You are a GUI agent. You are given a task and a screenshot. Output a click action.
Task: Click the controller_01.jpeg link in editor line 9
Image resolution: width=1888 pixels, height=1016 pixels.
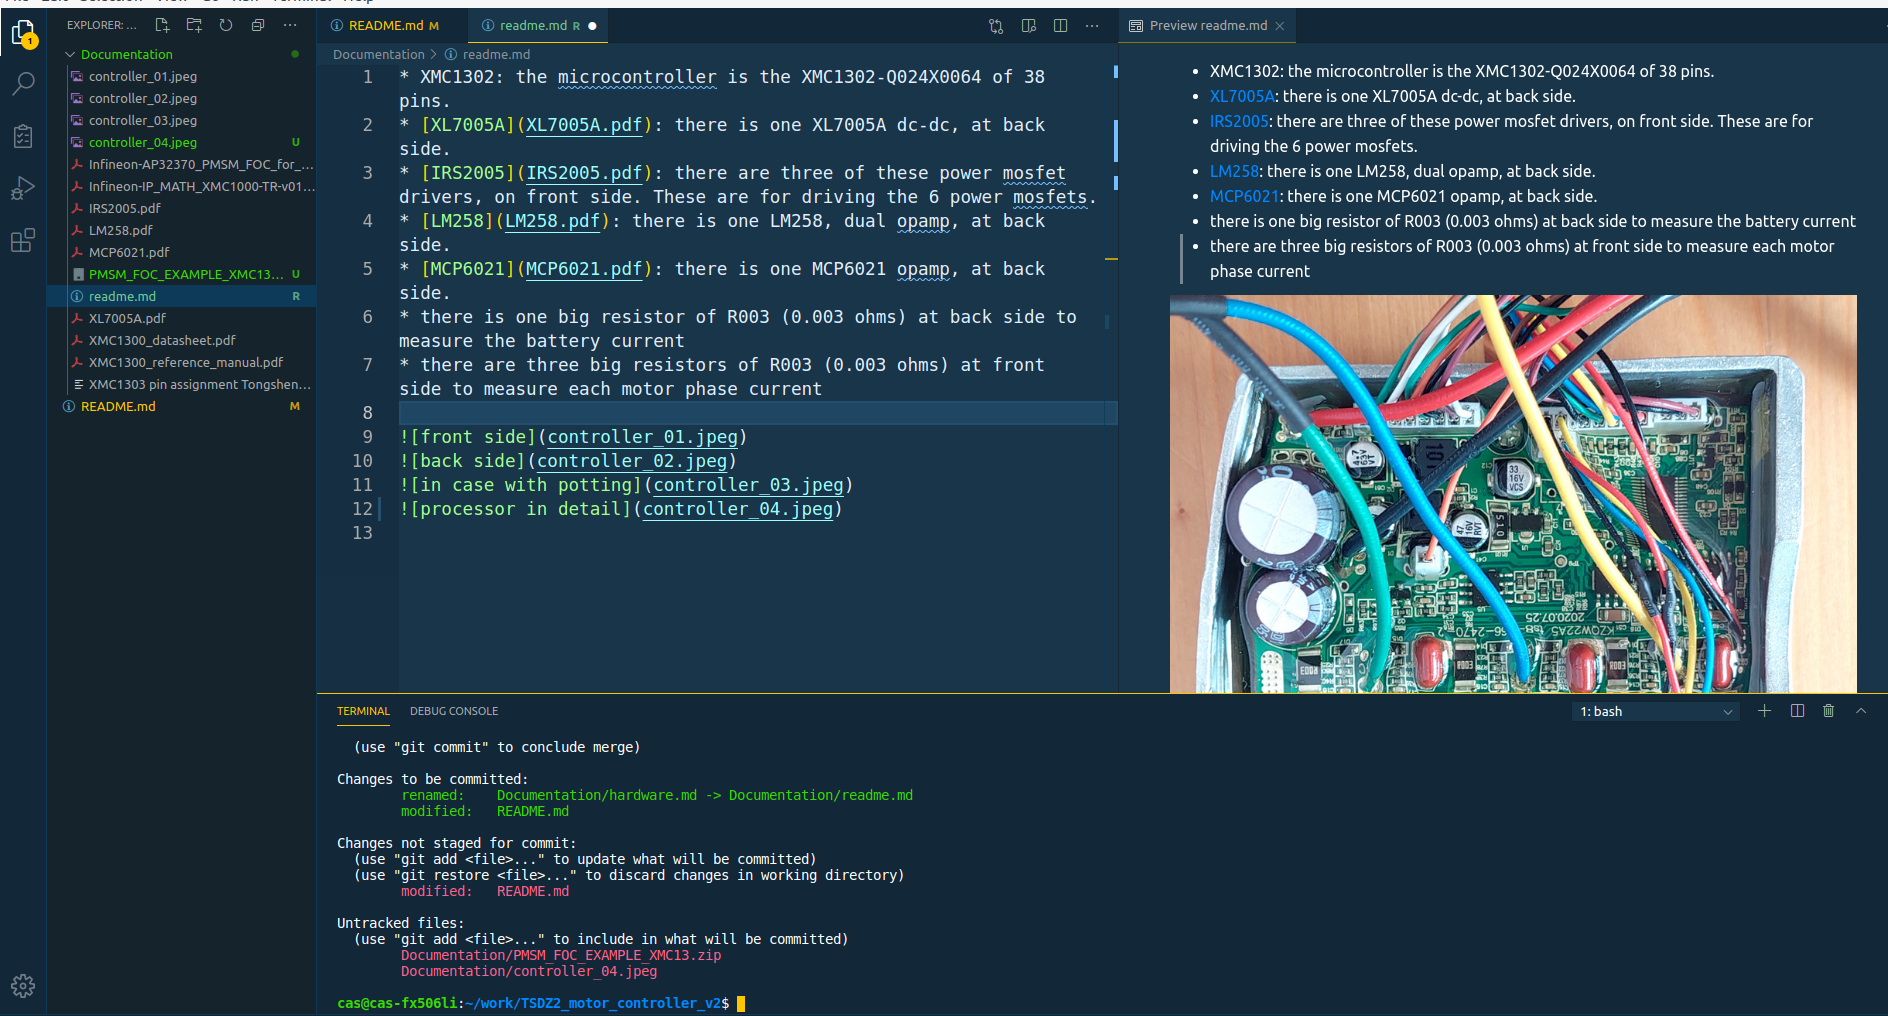tap(642, 437)
